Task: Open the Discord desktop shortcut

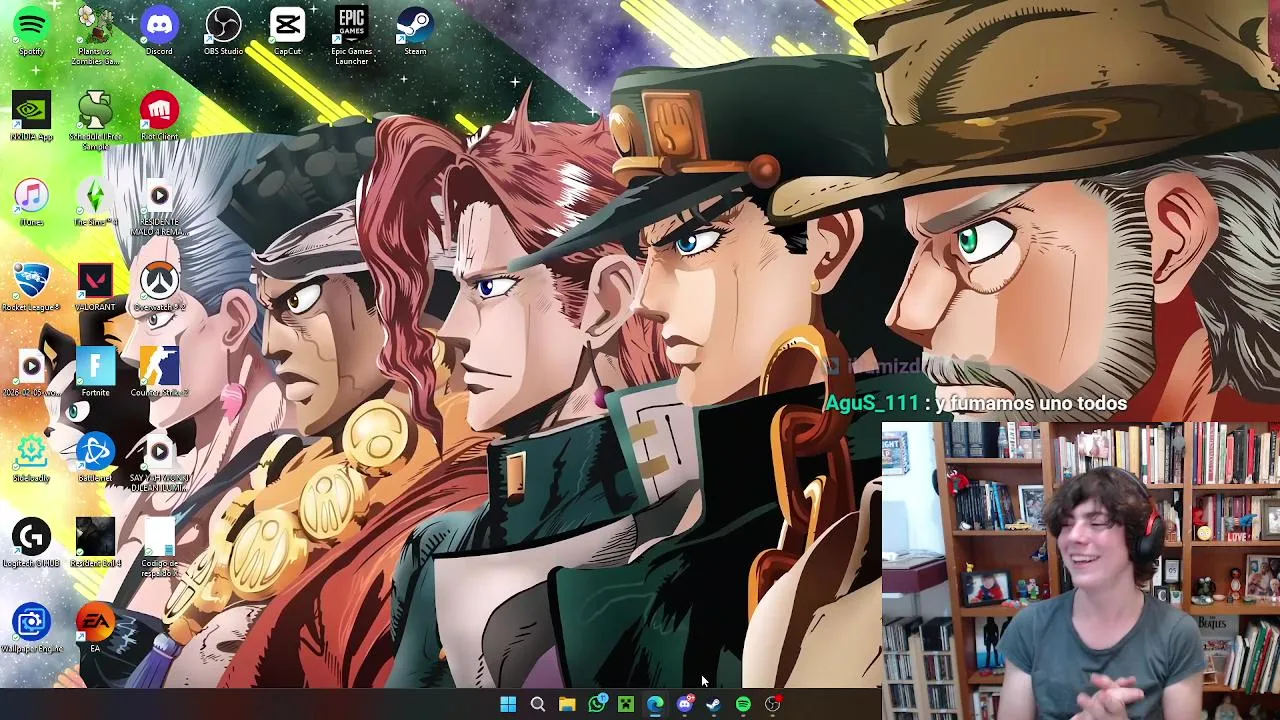Action: point(159,31)
